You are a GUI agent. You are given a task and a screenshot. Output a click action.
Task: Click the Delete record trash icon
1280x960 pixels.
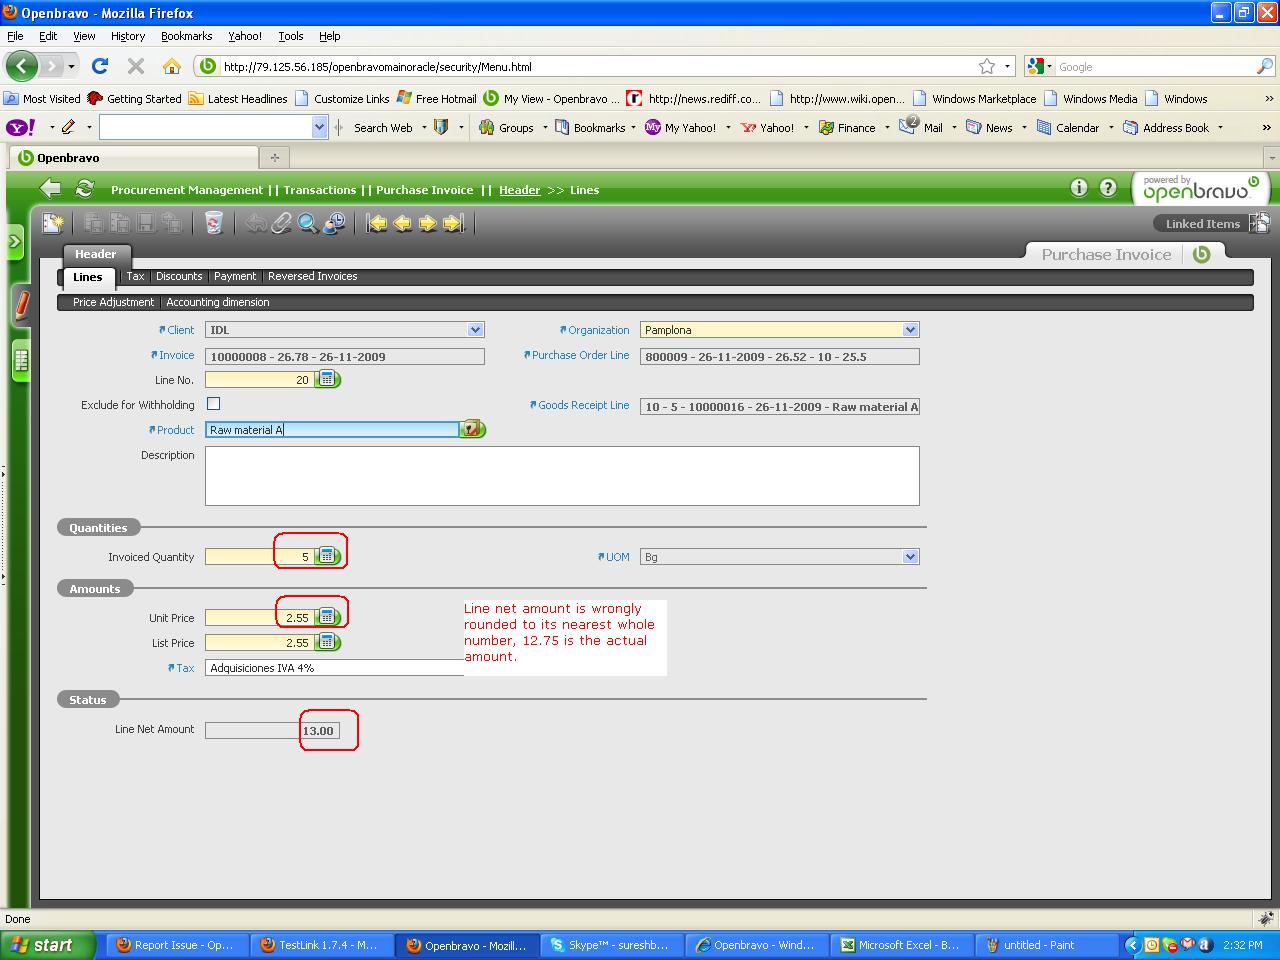213,223
